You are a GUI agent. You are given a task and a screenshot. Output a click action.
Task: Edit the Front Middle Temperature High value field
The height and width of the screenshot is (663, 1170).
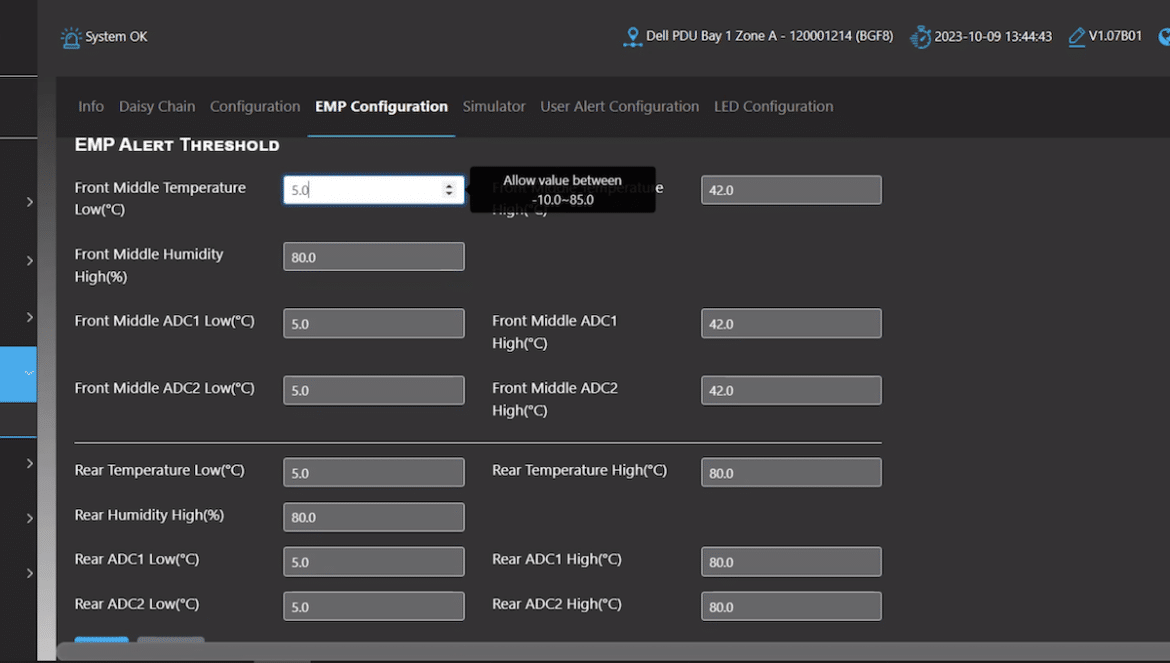[791, 189]
